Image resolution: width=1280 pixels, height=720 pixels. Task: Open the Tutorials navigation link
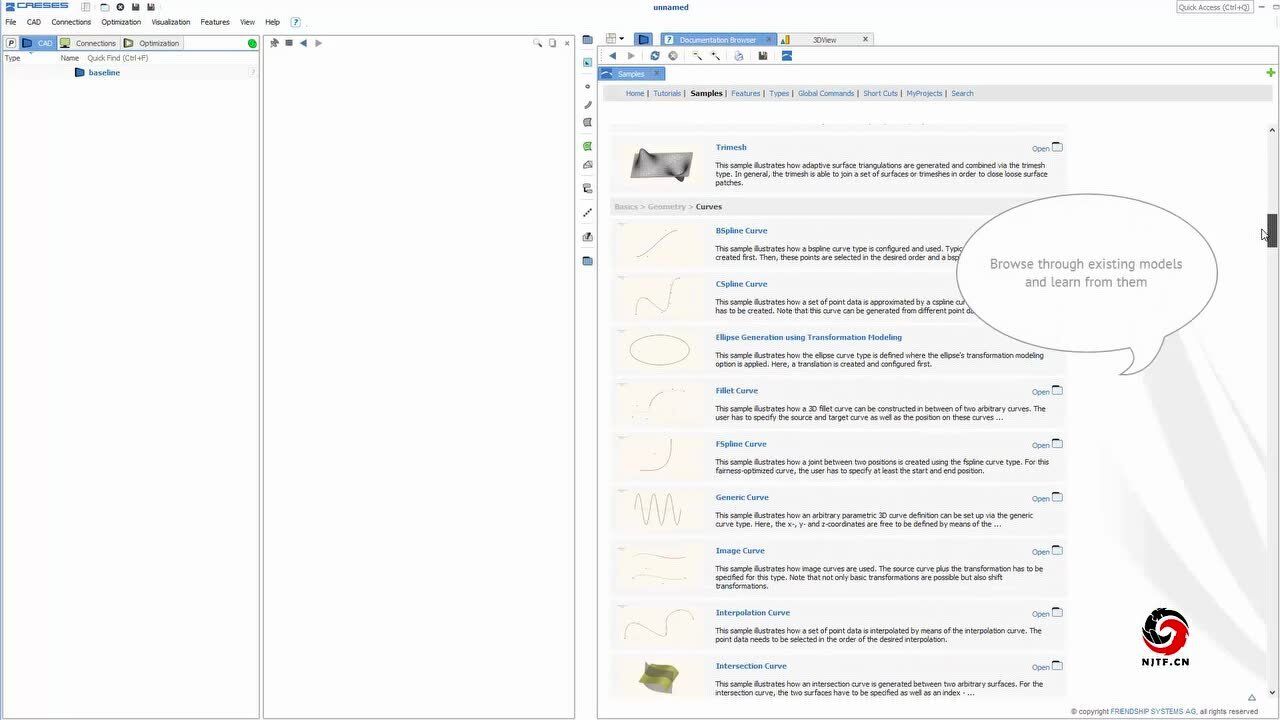[666, 93]
